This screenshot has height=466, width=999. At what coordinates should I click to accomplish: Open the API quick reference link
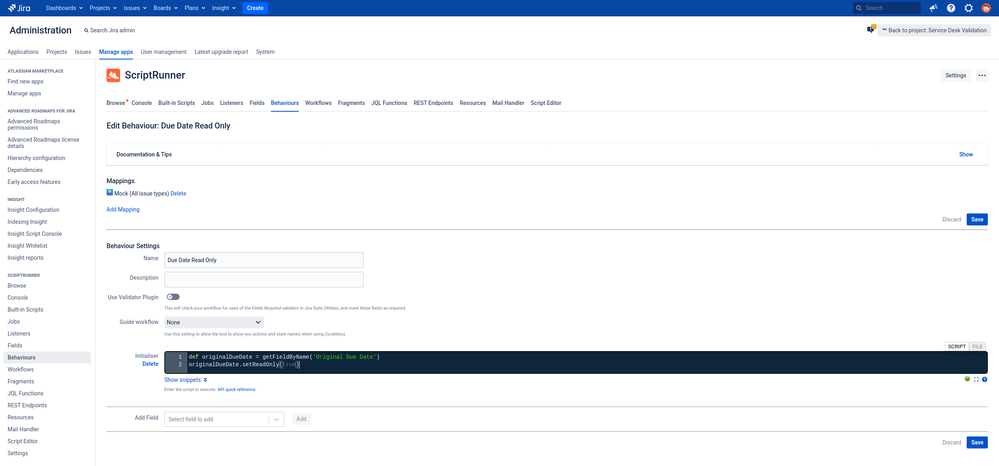pyautogui.click(x=237, y=389)
